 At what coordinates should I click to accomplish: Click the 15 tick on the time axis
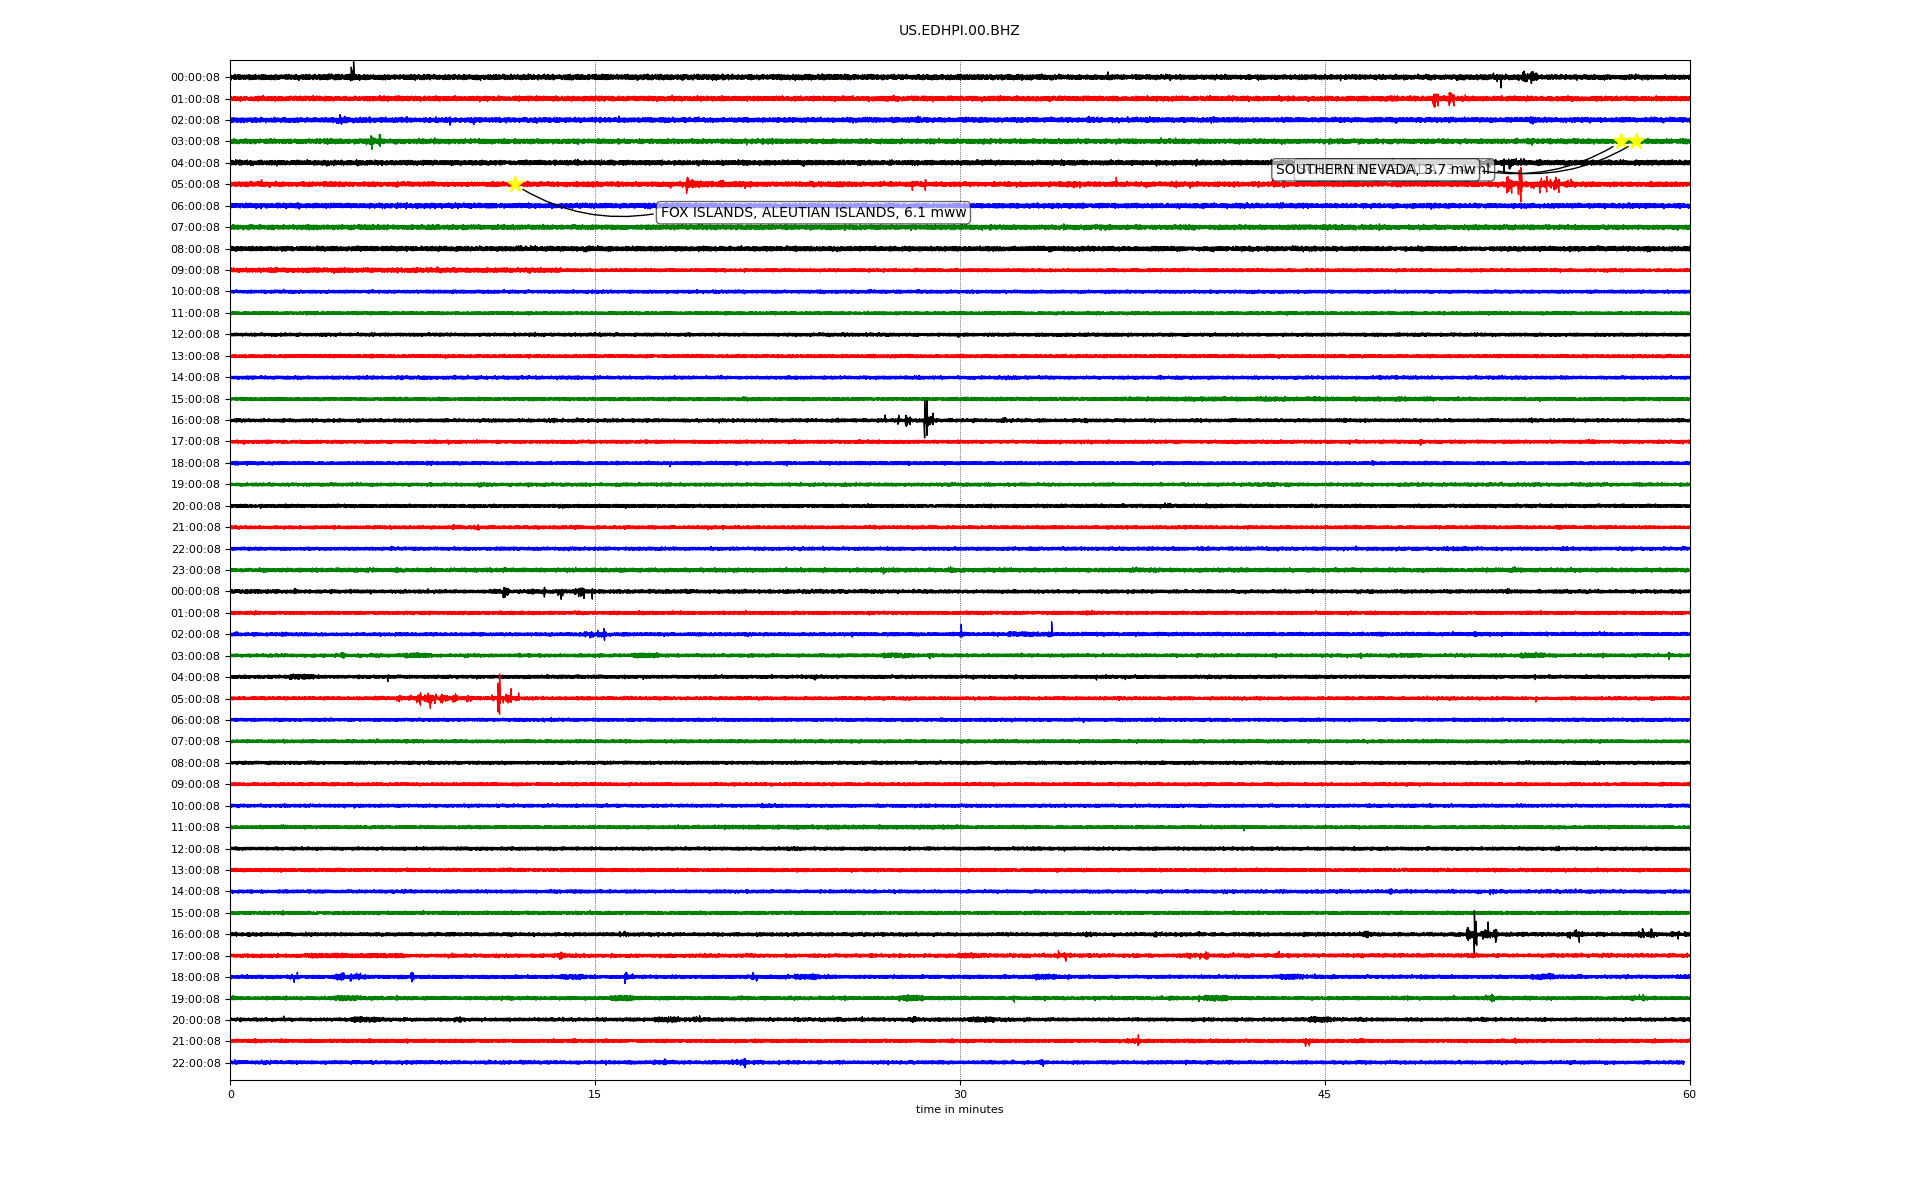point(595,1094)
